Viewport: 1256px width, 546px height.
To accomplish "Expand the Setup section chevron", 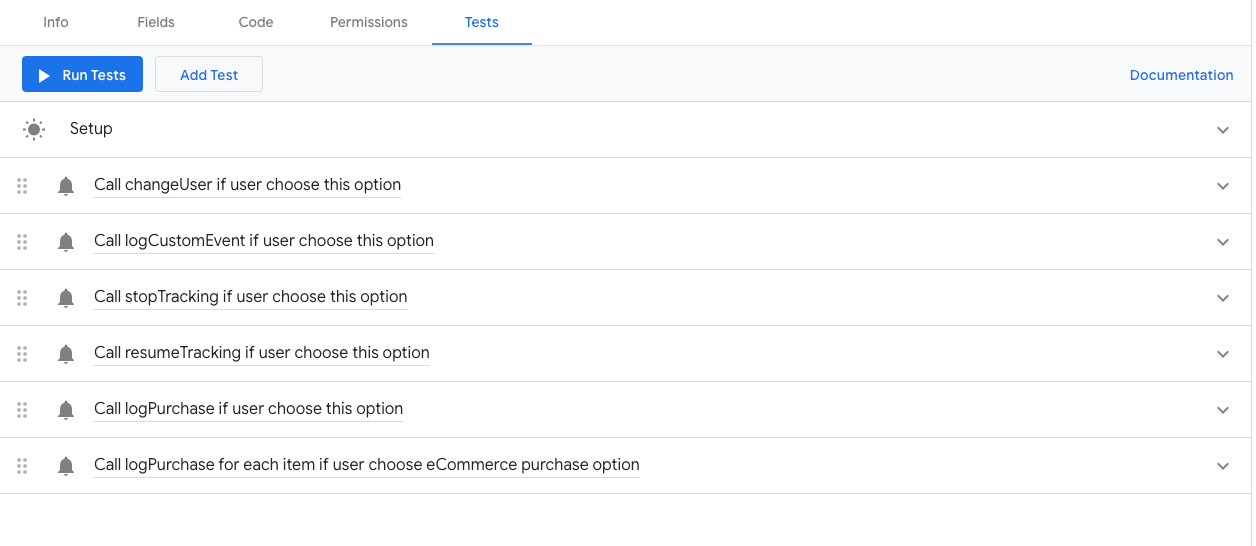I will click(x=1223, y=130).
